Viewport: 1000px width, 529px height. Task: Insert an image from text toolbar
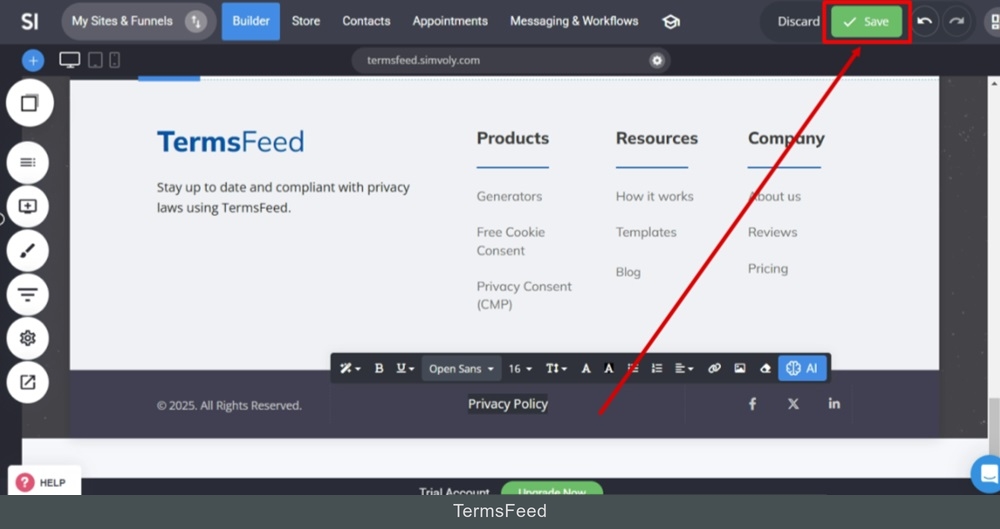click(x=740, y=368)
